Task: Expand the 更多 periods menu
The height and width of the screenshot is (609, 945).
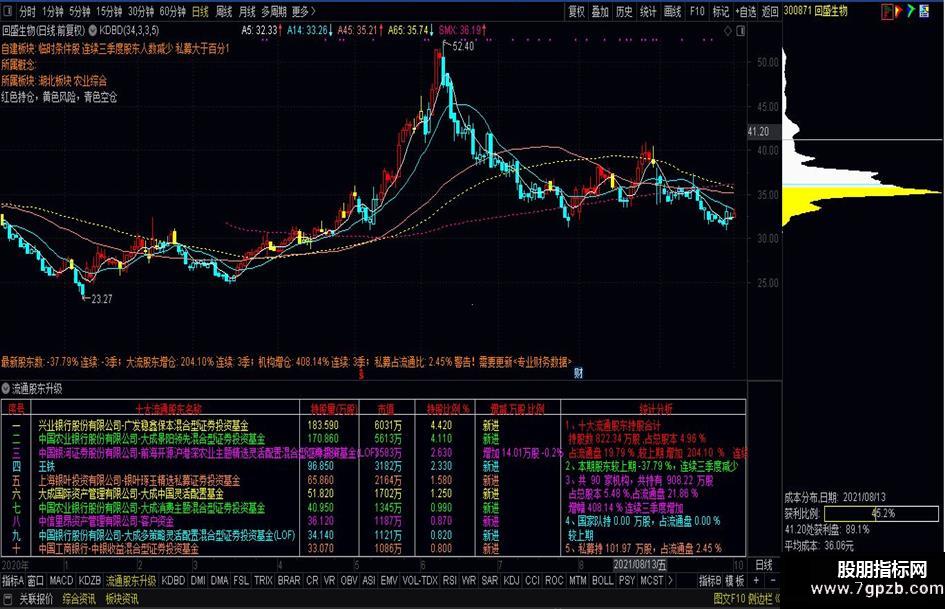Action: click(303, 11)
